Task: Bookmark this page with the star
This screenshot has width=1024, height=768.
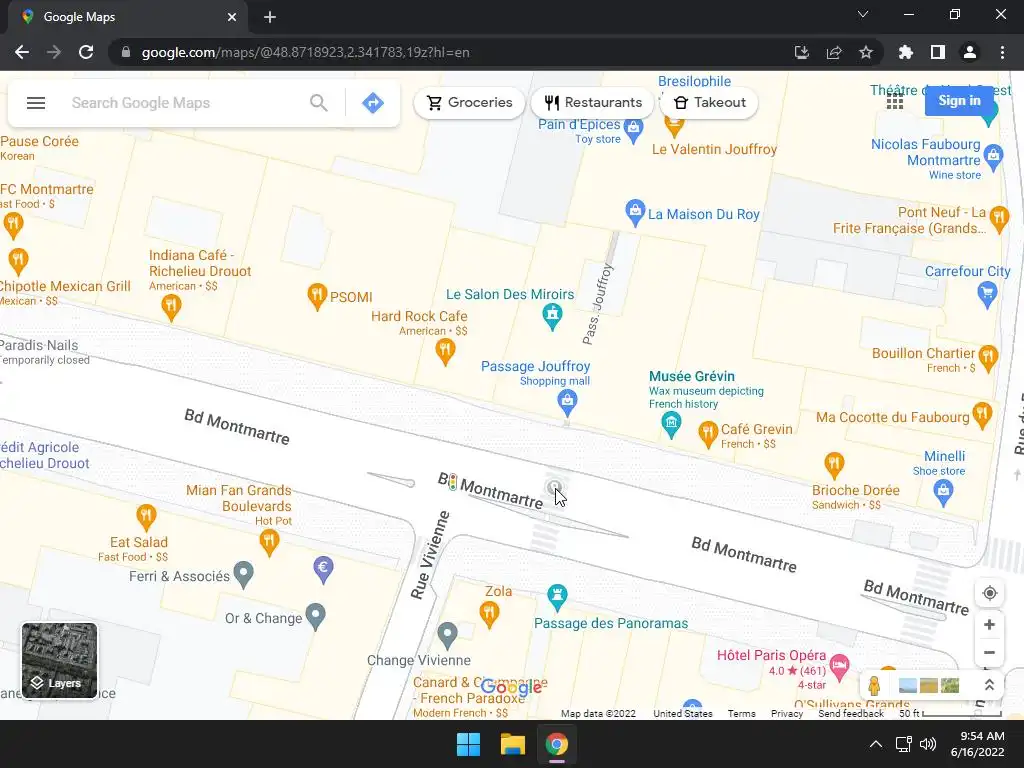Action: (x=865, y=52)
